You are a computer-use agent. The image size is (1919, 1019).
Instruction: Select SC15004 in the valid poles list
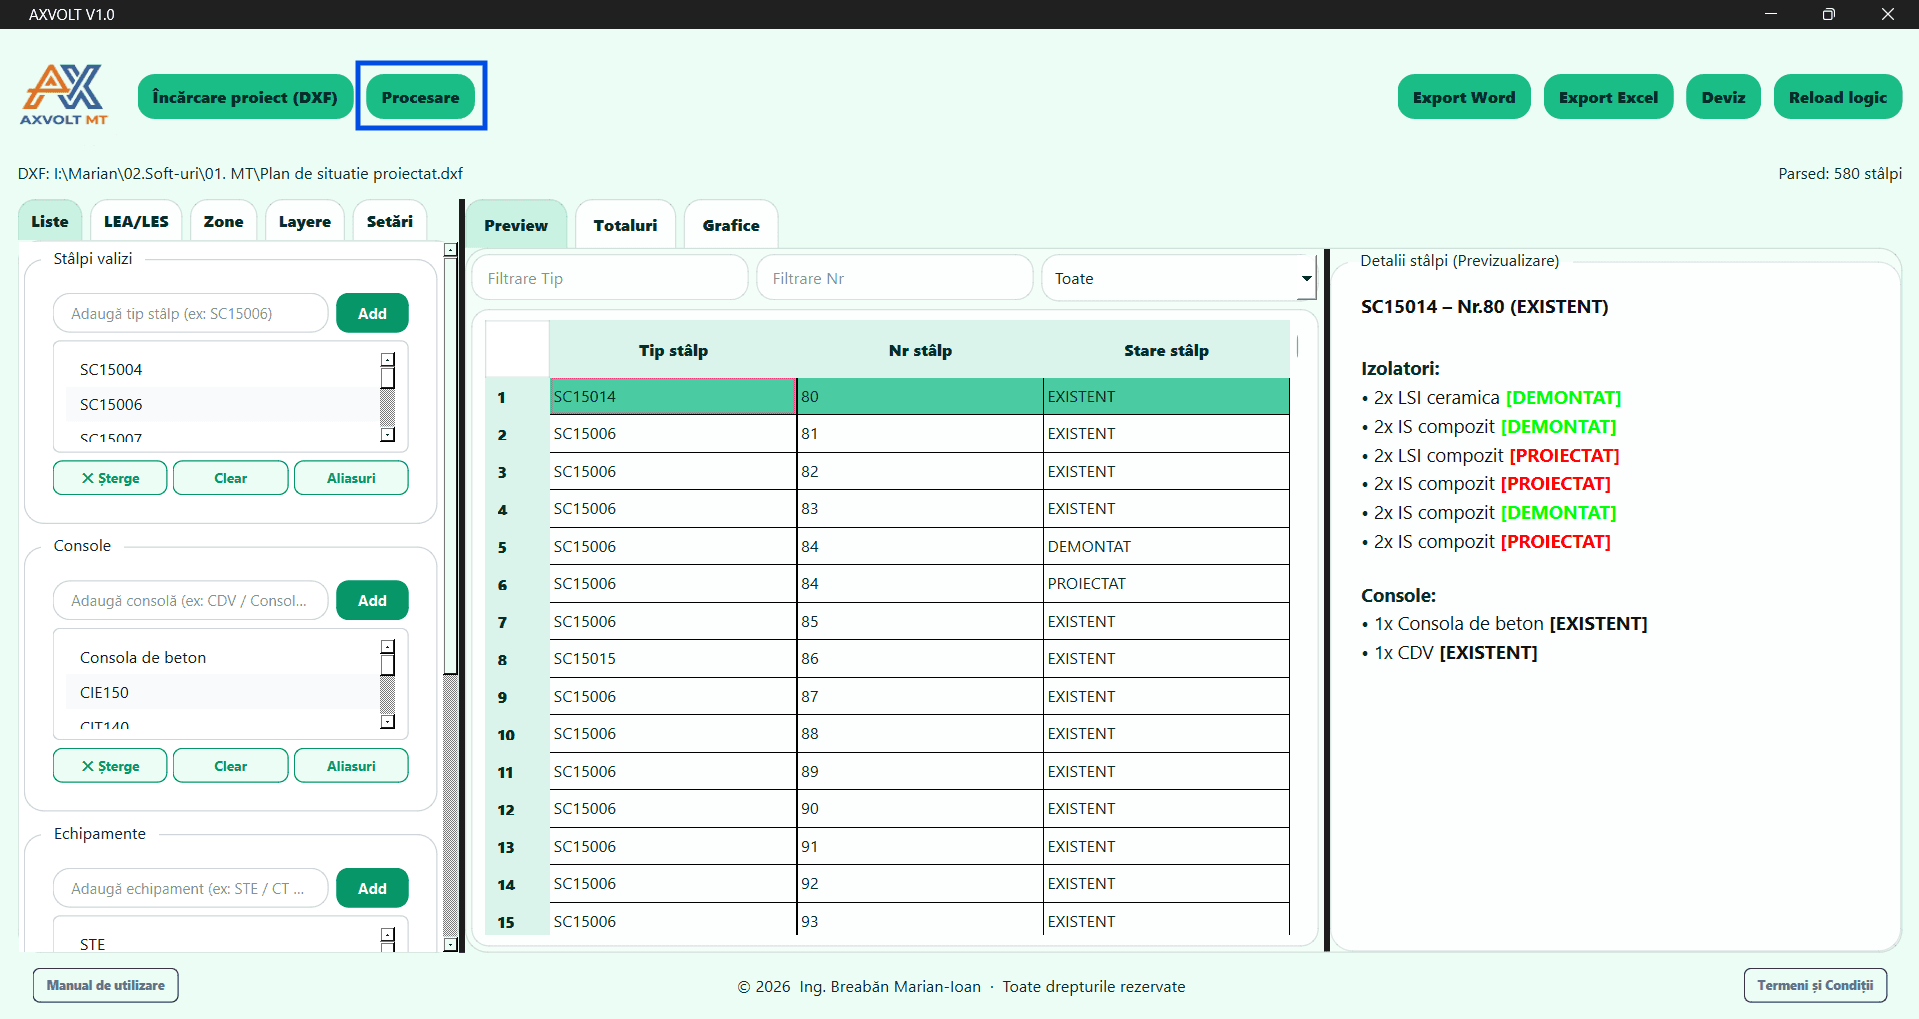click(222, 369)
